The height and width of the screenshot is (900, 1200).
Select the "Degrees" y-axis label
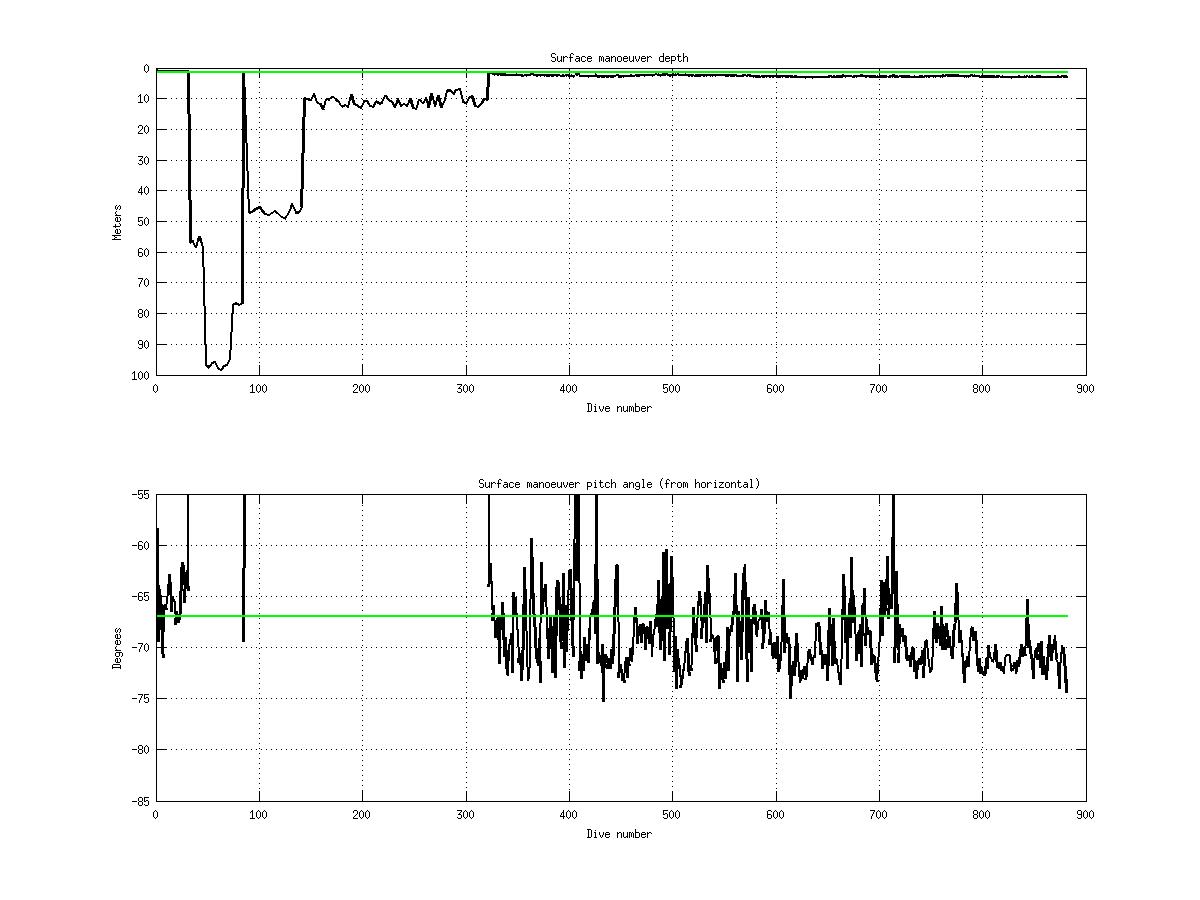[117, 647]
